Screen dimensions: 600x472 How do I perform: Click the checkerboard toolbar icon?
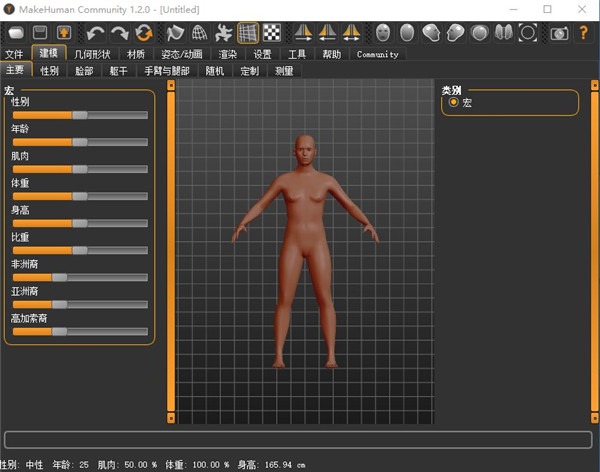click(x=272, y=33)
